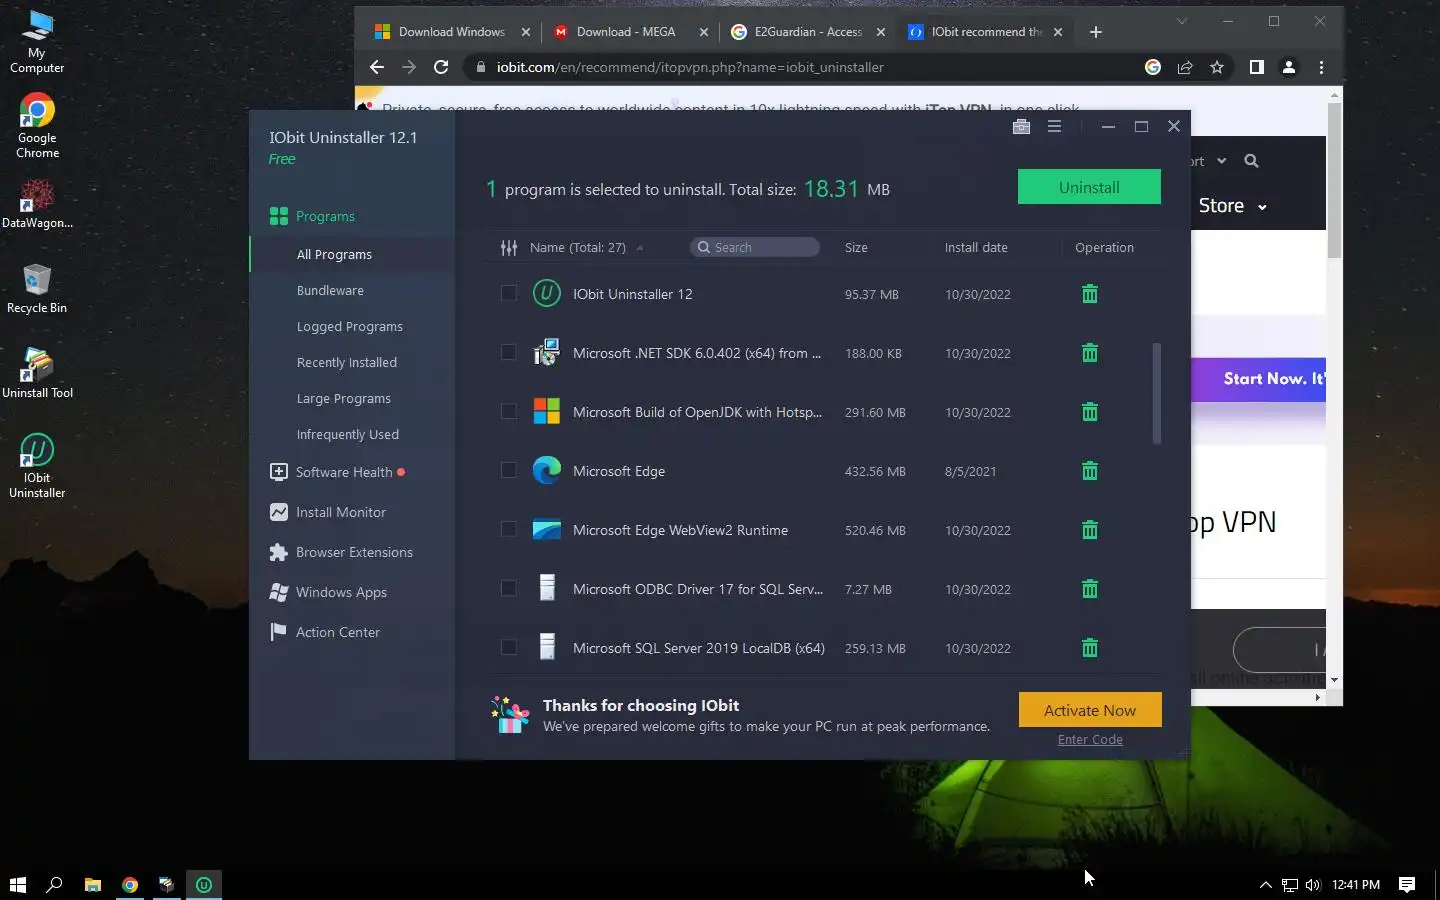
Task: Switch to Download - MEGA Chrome tab
Action: [628, 32]
